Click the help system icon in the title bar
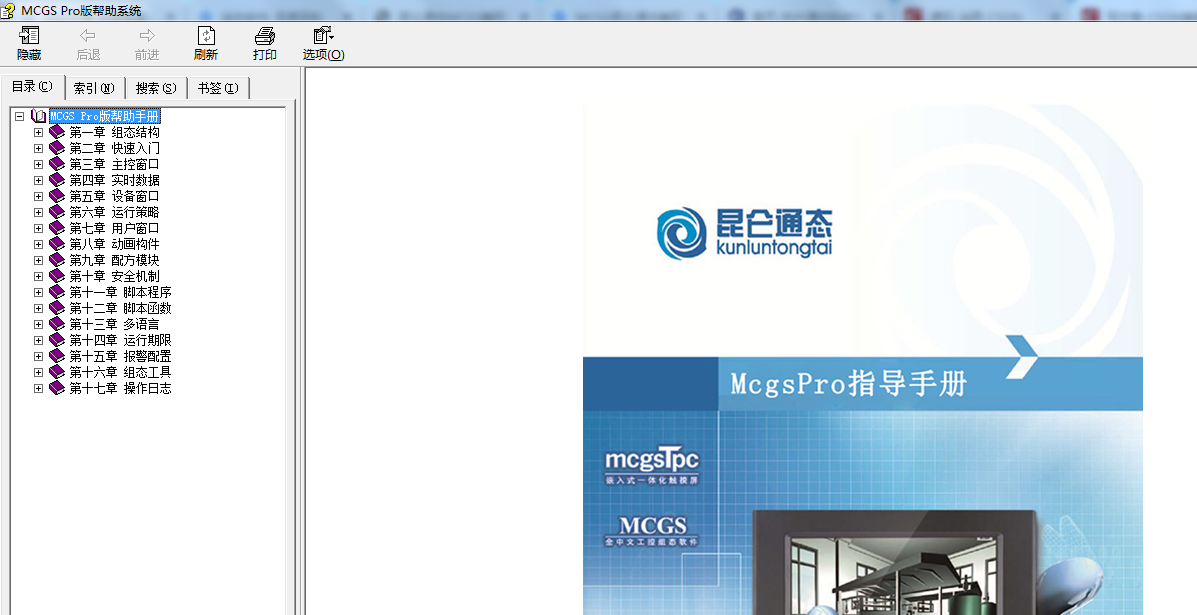The image size is (1197, 615). [10, 8]
